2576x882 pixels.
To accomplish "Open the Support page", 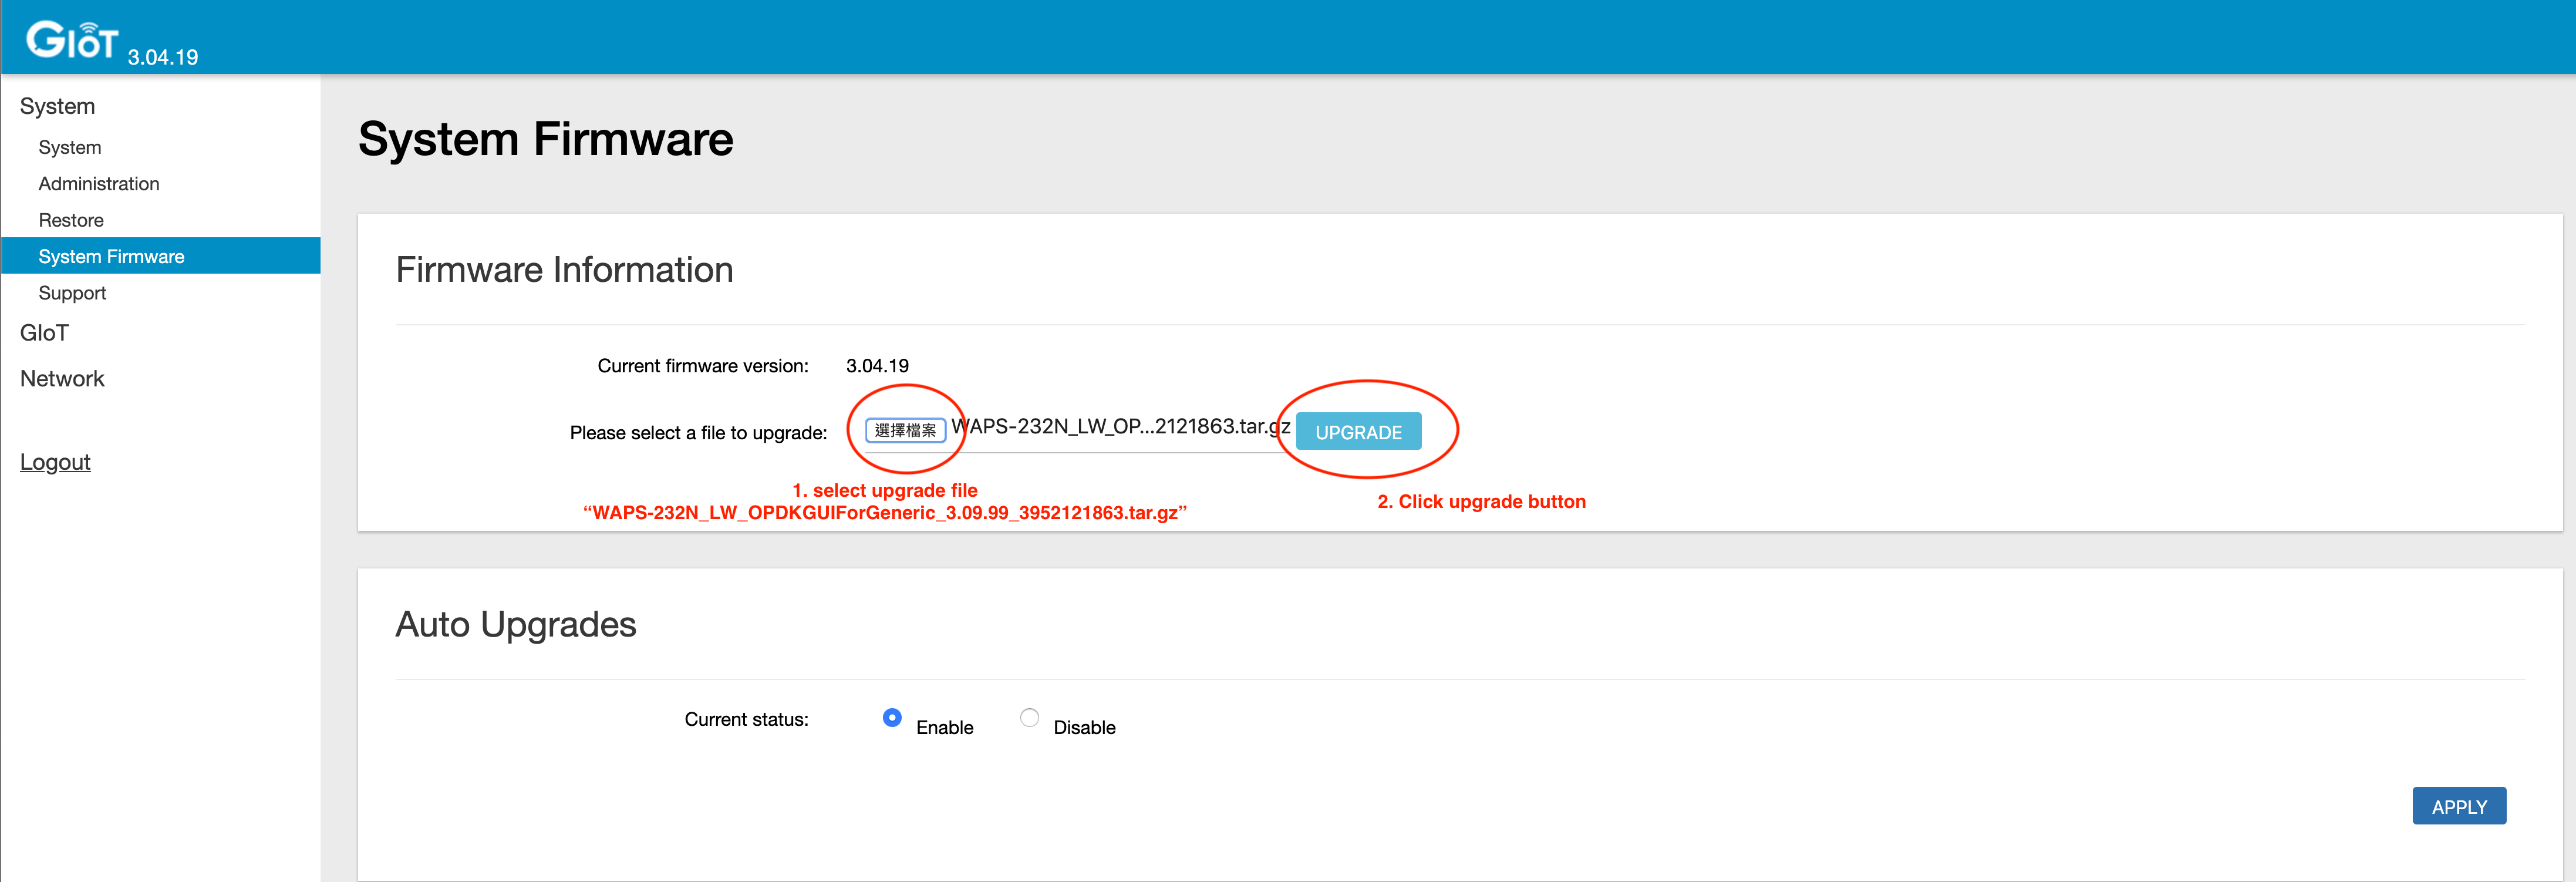I will pyautogui.click(x=72, y=293).
